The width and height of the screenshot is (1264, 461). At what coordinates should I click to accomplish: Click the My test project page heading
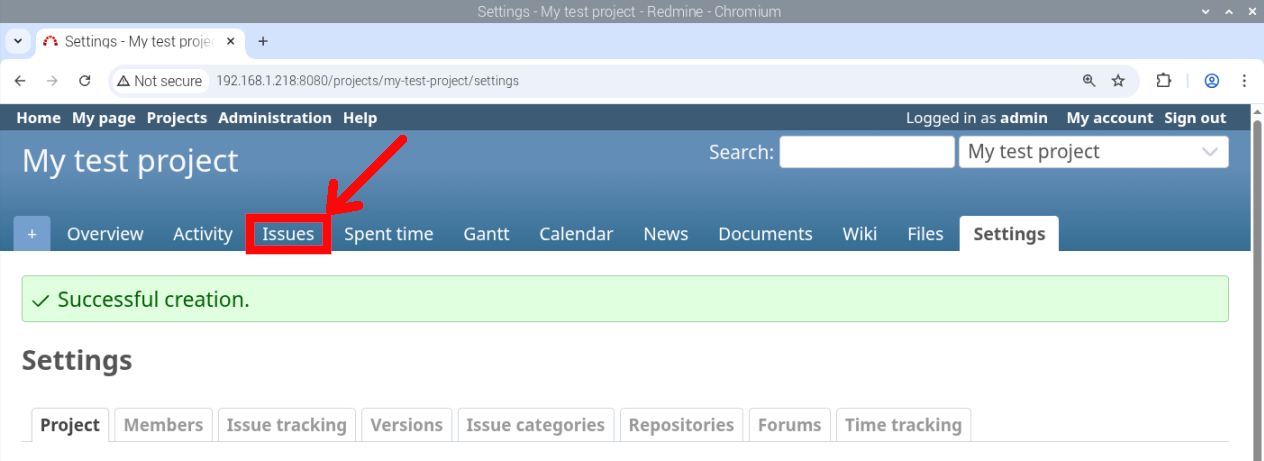point(130,161)
